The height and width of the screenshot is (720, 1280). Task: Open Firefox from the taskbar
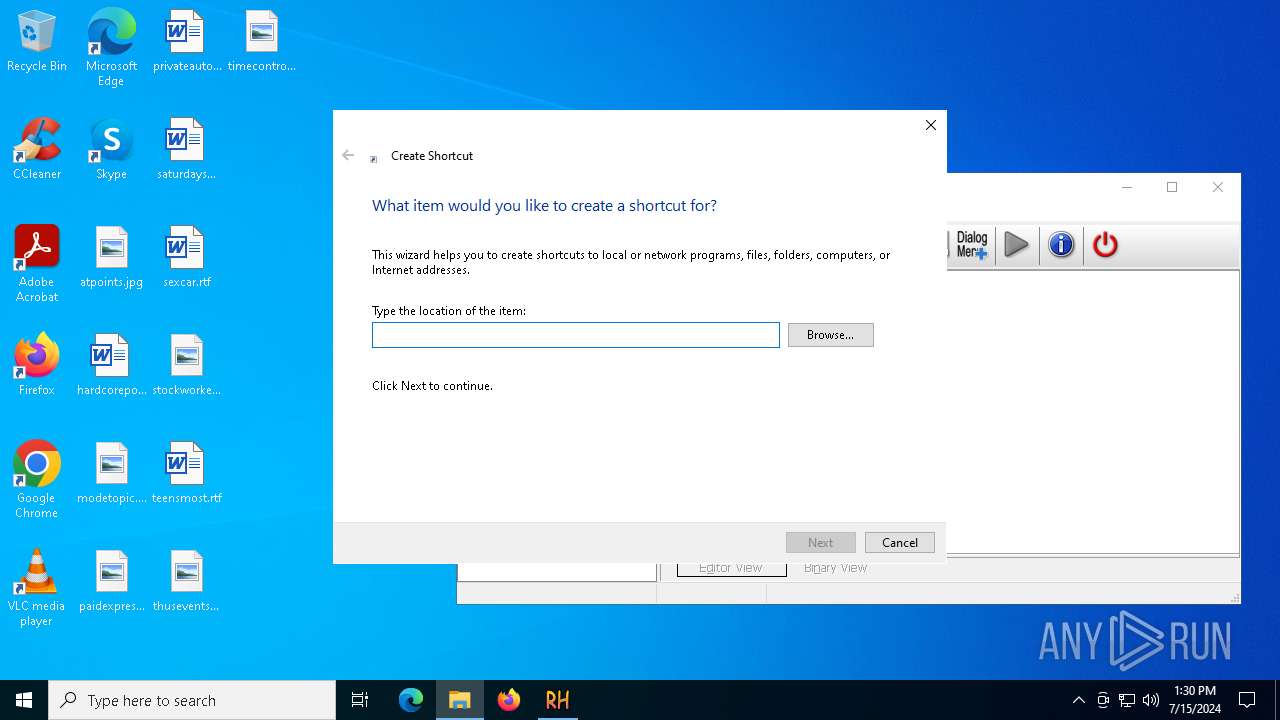tap(509, 700)
